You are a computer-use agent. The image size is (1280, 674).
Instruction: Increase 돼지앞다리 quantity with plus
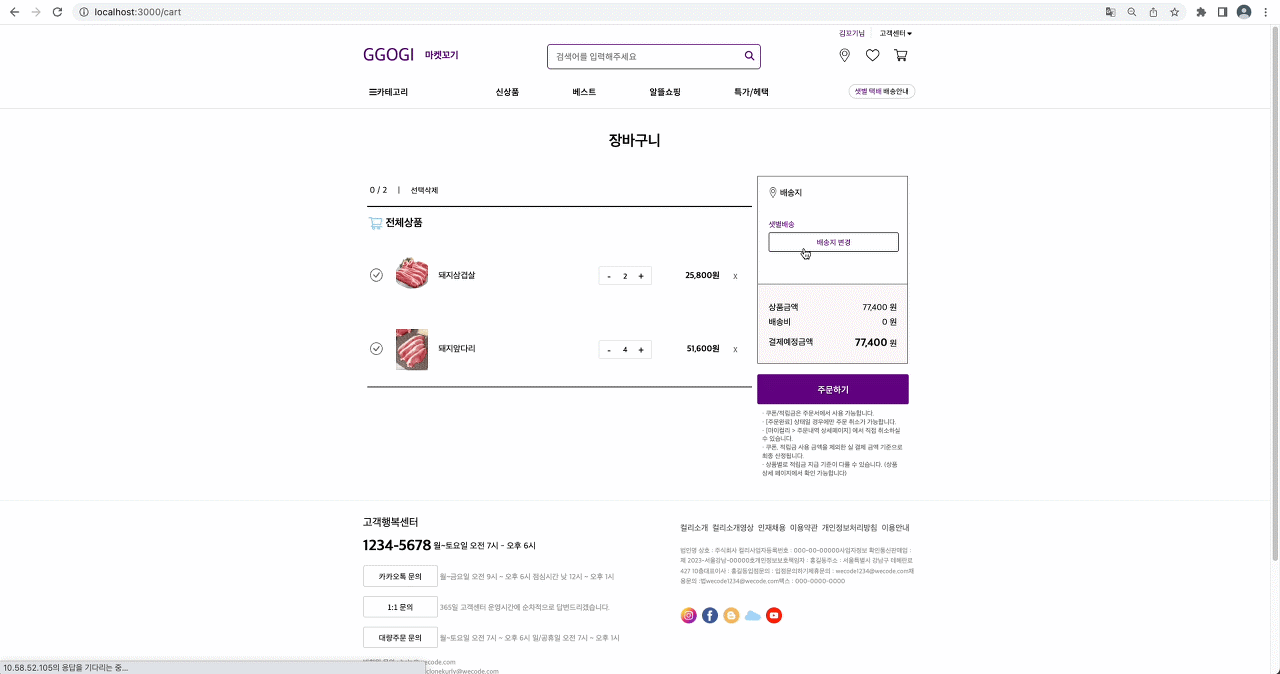(x=641, y=349)
